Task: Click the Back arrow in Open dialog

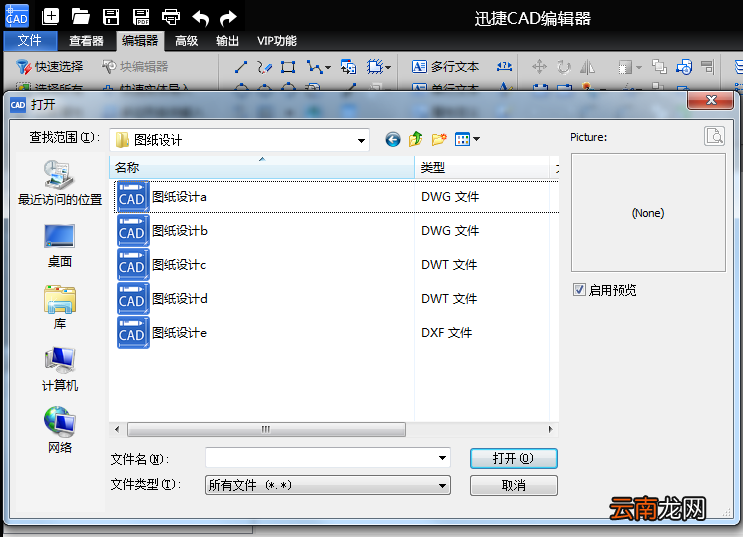Action: pos(393,139)
